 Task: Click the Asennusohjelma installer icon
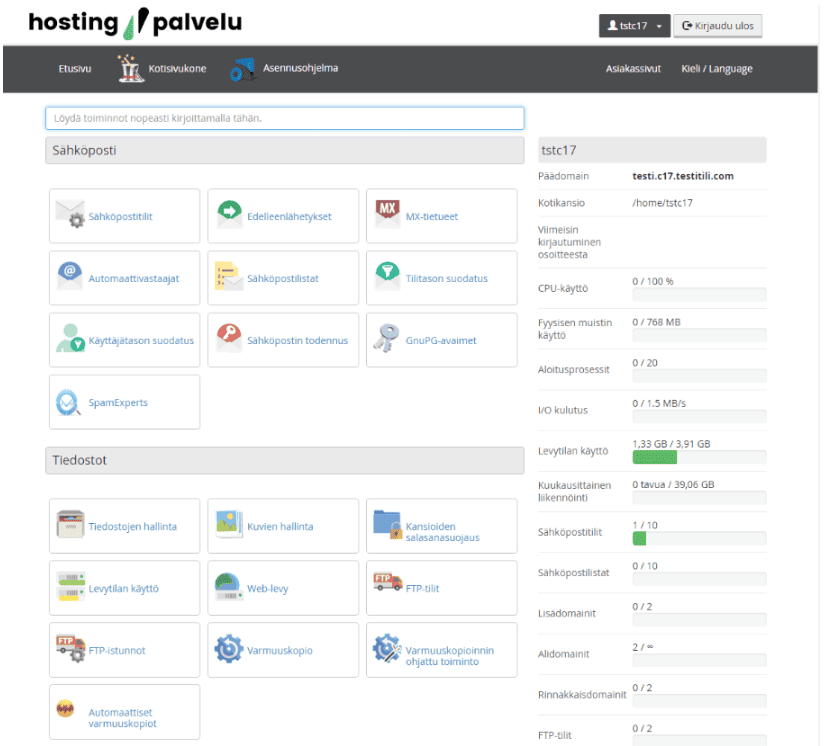243,69
